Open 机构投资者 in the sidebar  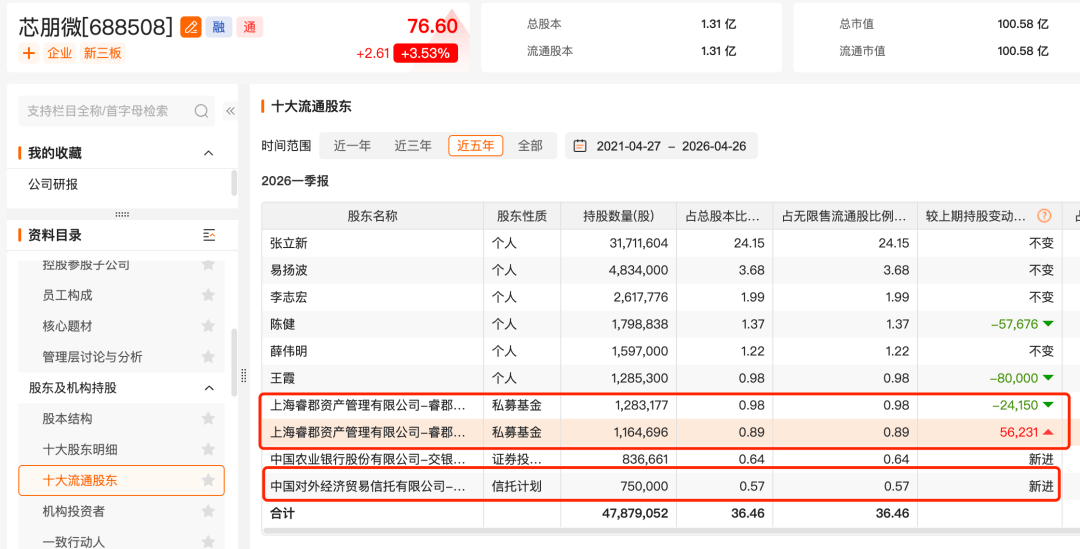pos(74,511)
